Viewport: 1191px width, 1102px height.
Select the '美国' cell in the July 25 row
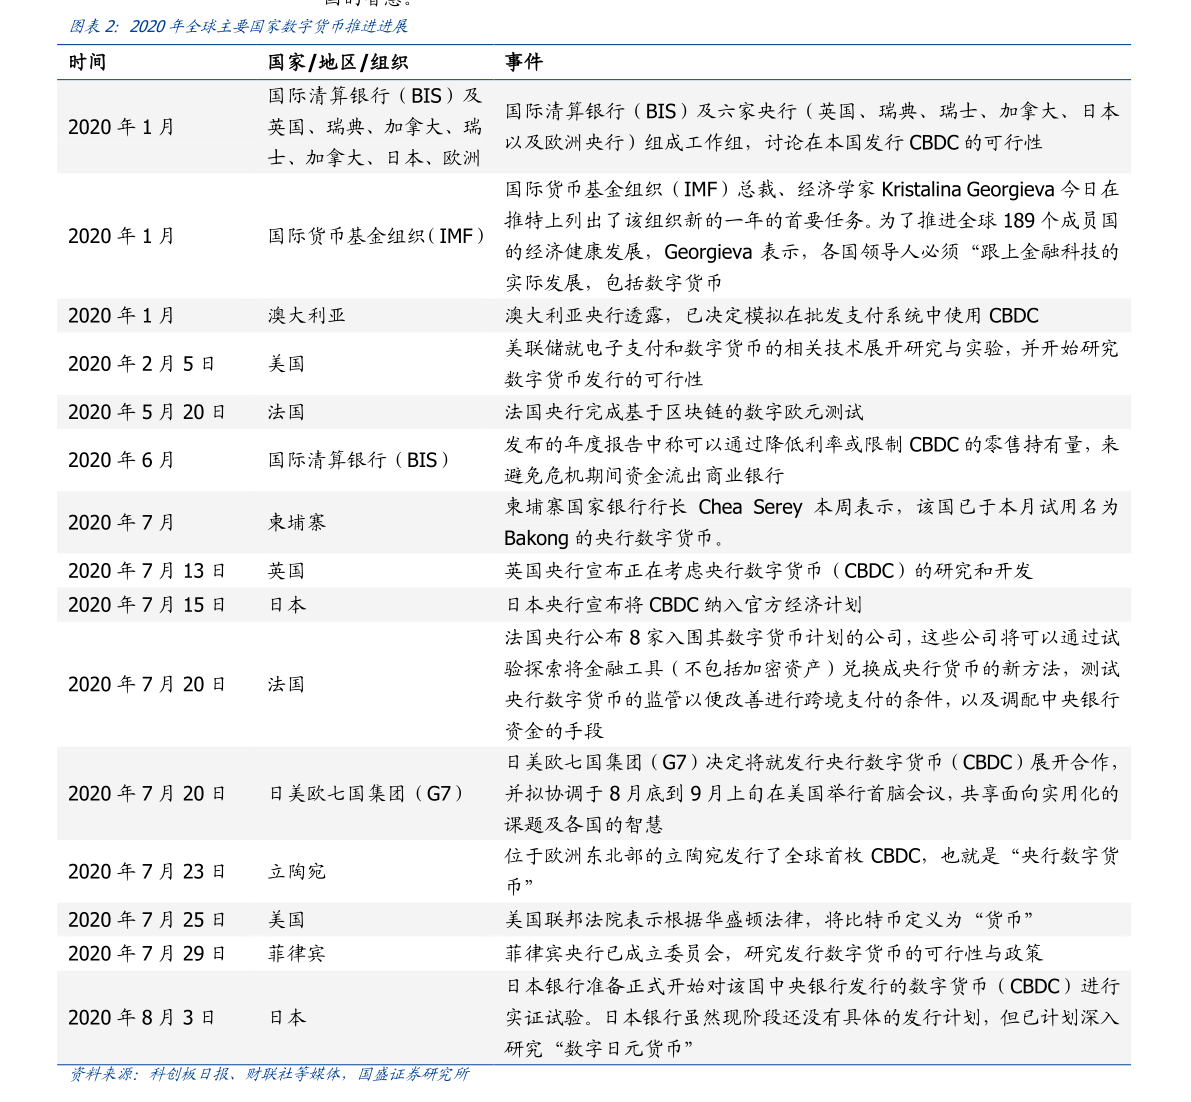pos(286,920)
